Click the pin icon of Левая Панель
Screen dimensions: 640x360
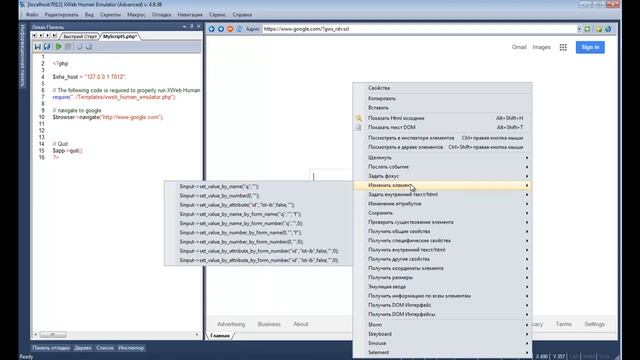tap(191, 27)
